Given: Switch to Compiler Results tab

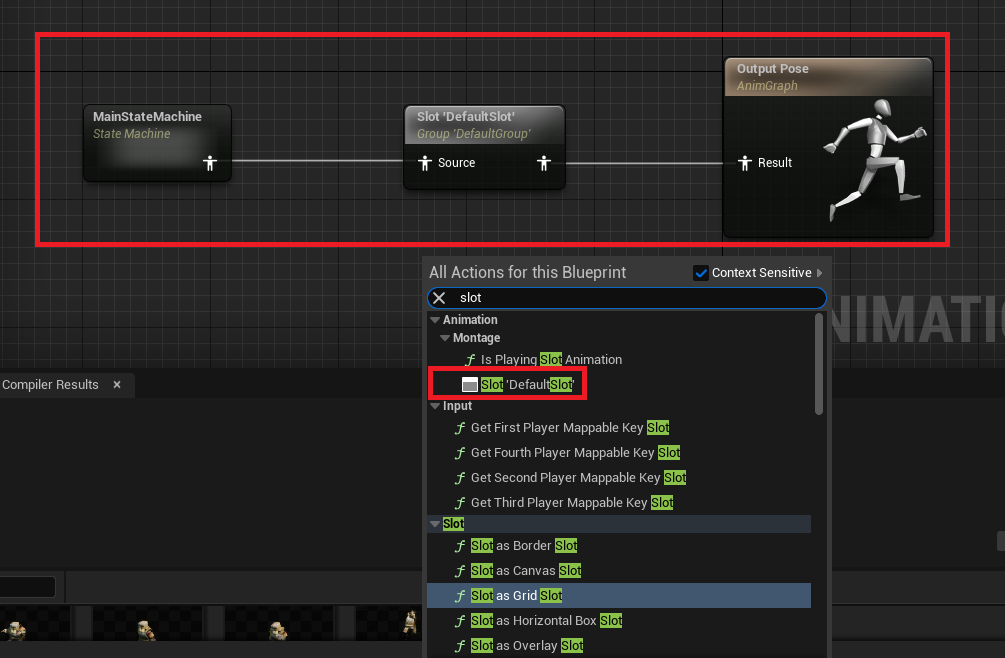Looking at the screenshot, I should click(x=50, y=384).
